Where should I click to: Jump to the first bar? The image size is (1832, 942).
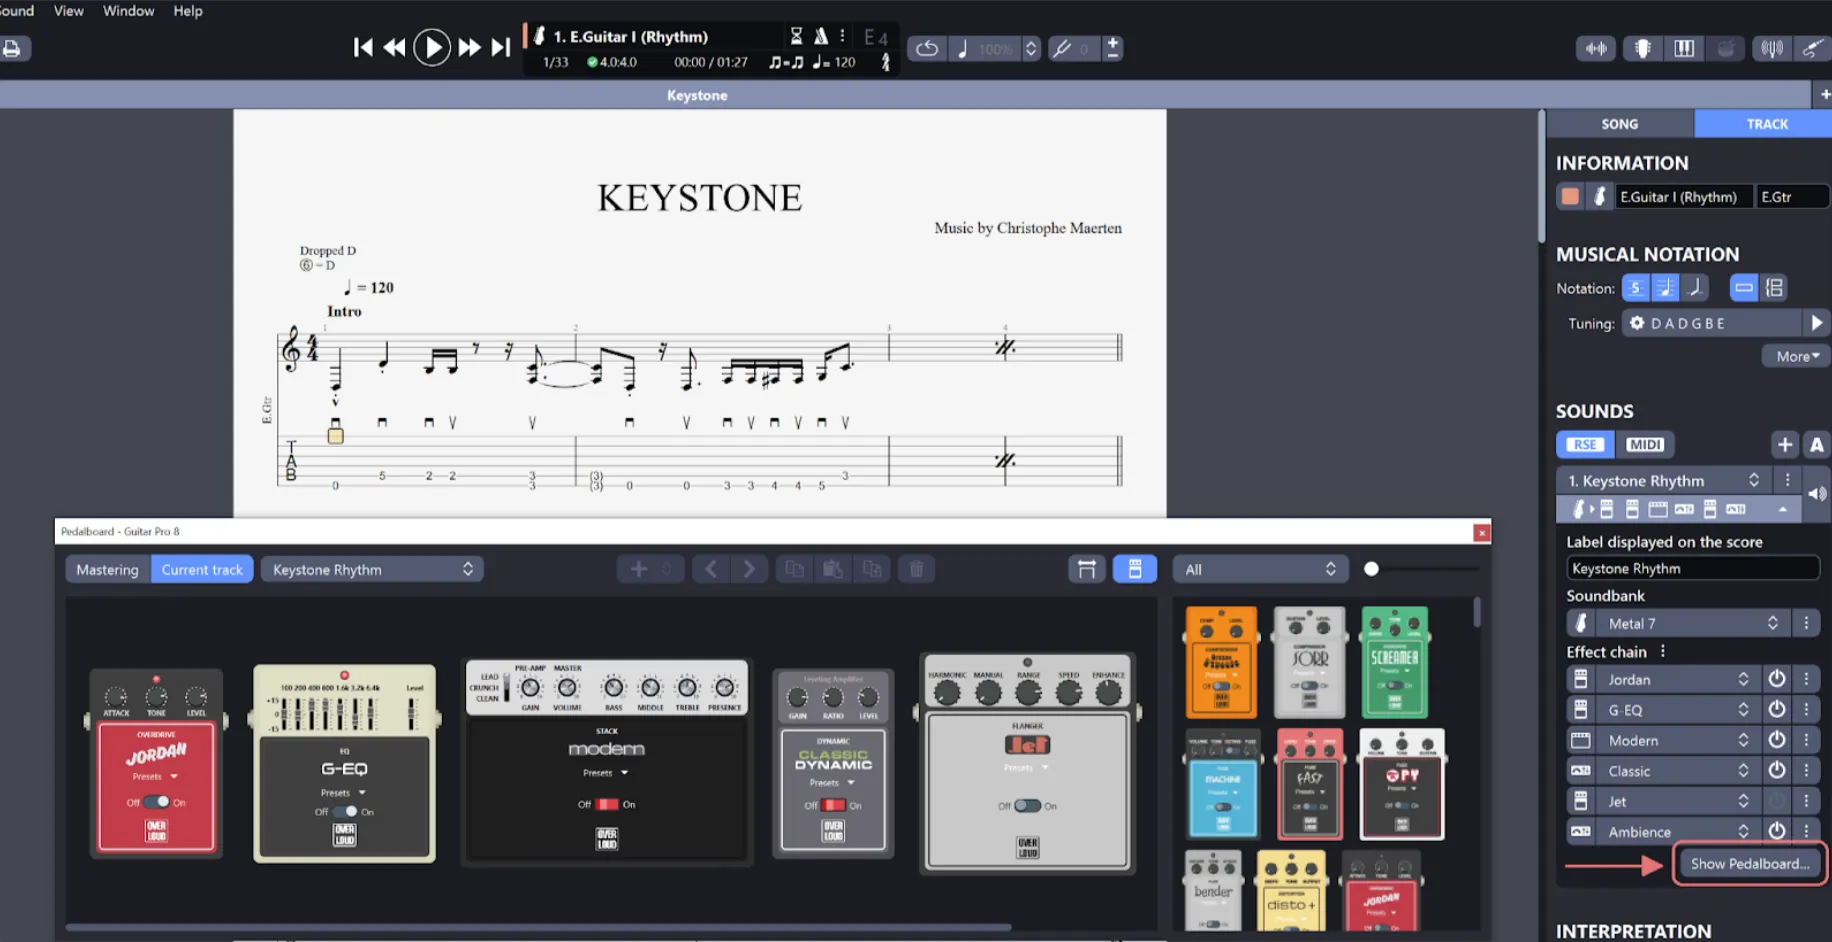(363, 47)
